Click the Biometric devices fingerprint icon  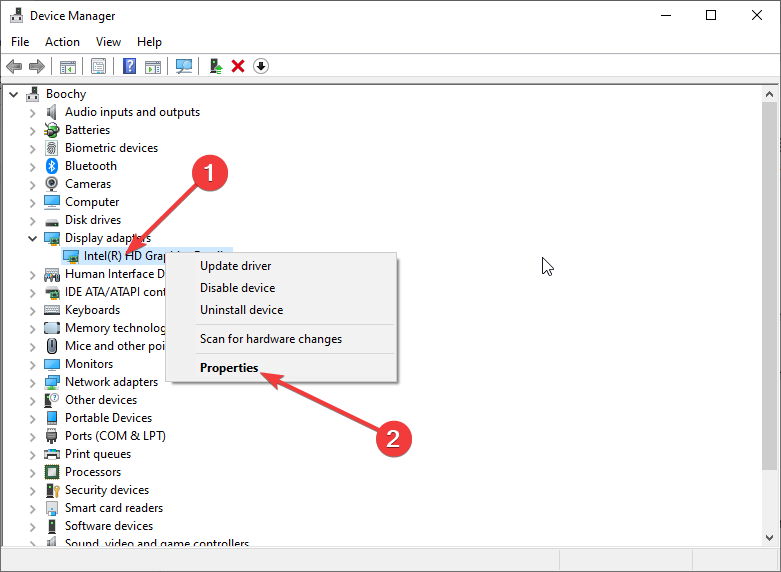pos(52,148)
